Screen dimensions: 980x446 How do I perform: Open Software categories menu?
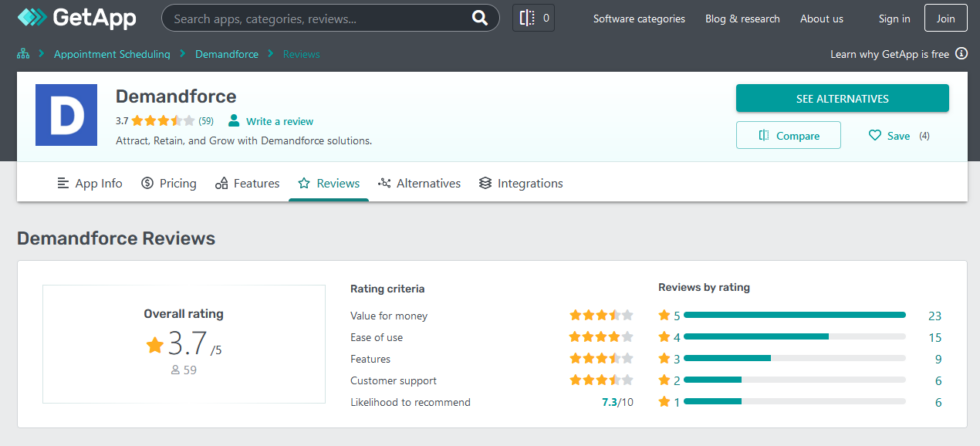tap(639, 18)
